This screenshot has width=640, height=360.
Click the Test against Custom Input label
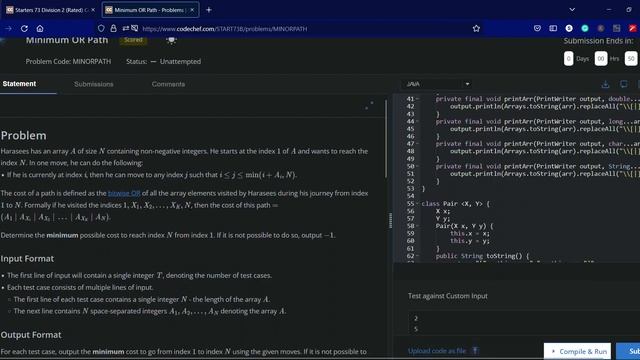(x=448, y=296)
